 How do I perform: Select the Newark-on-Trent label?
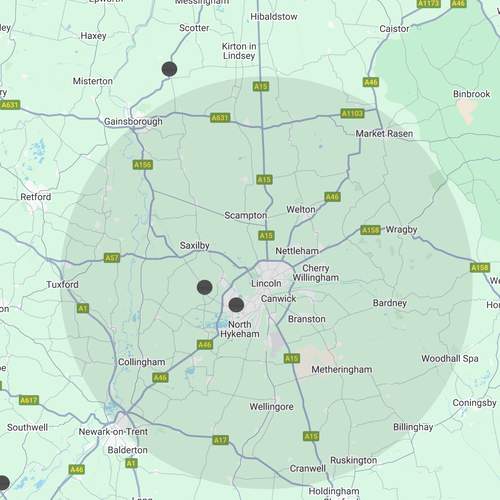point(113,432)
